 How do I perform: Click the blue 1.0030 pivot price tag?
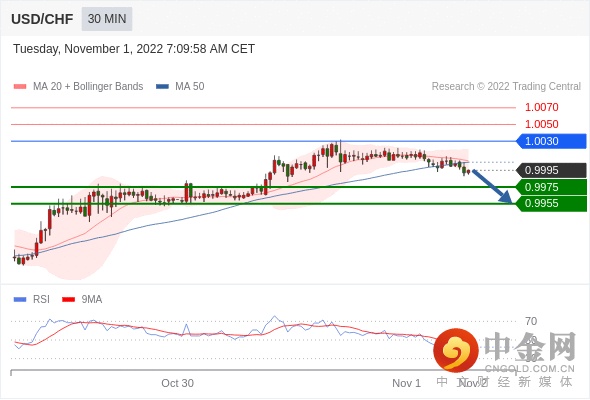(x=551, y=141)
